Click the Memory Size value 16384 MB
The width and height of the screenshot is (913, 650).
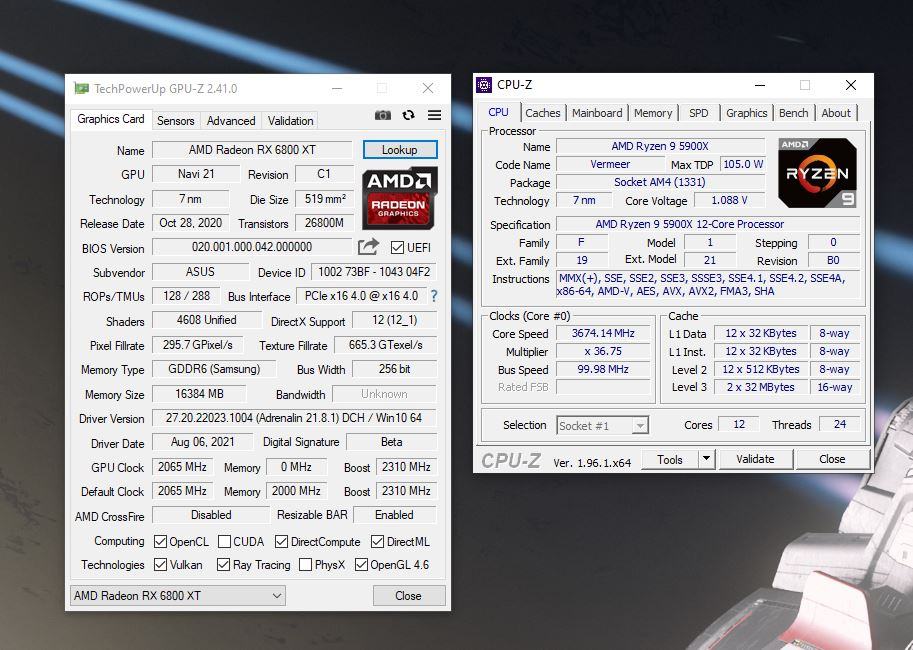199,394
